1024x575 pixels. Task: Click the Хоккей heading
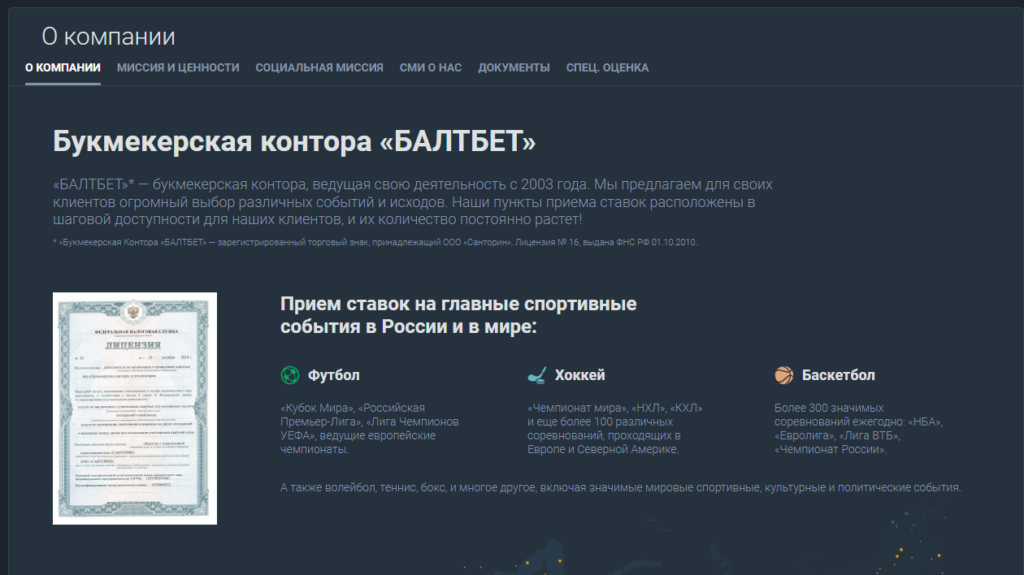click(580, 375)
